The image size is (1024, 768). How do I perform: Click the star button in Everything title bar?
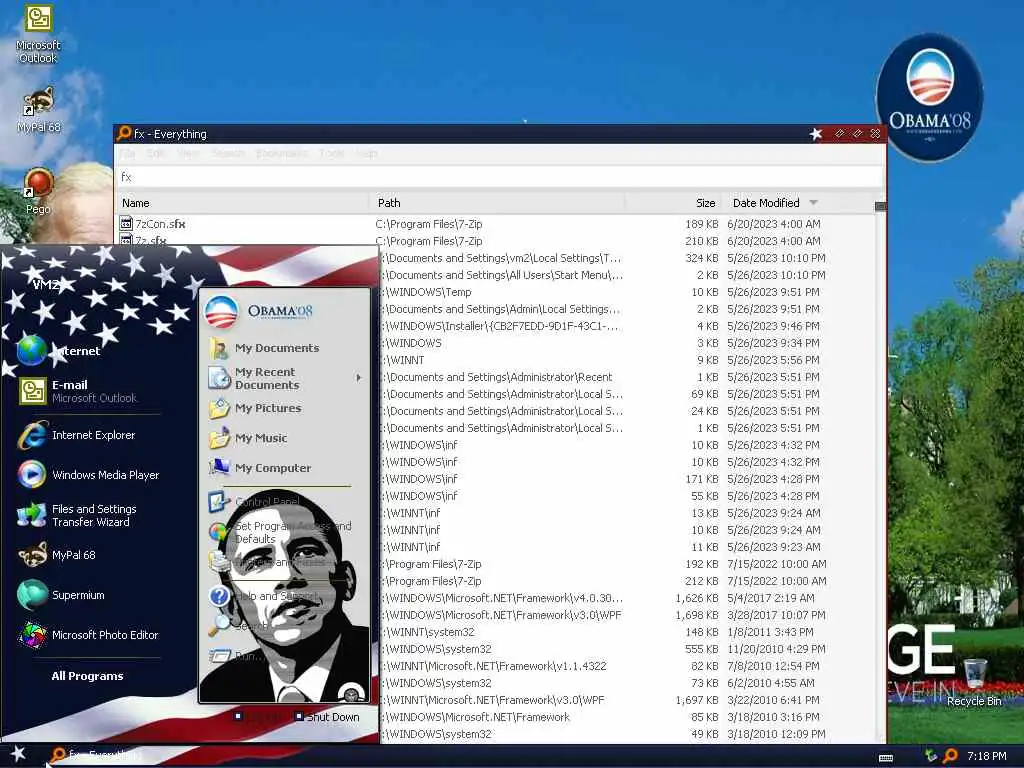816,134
